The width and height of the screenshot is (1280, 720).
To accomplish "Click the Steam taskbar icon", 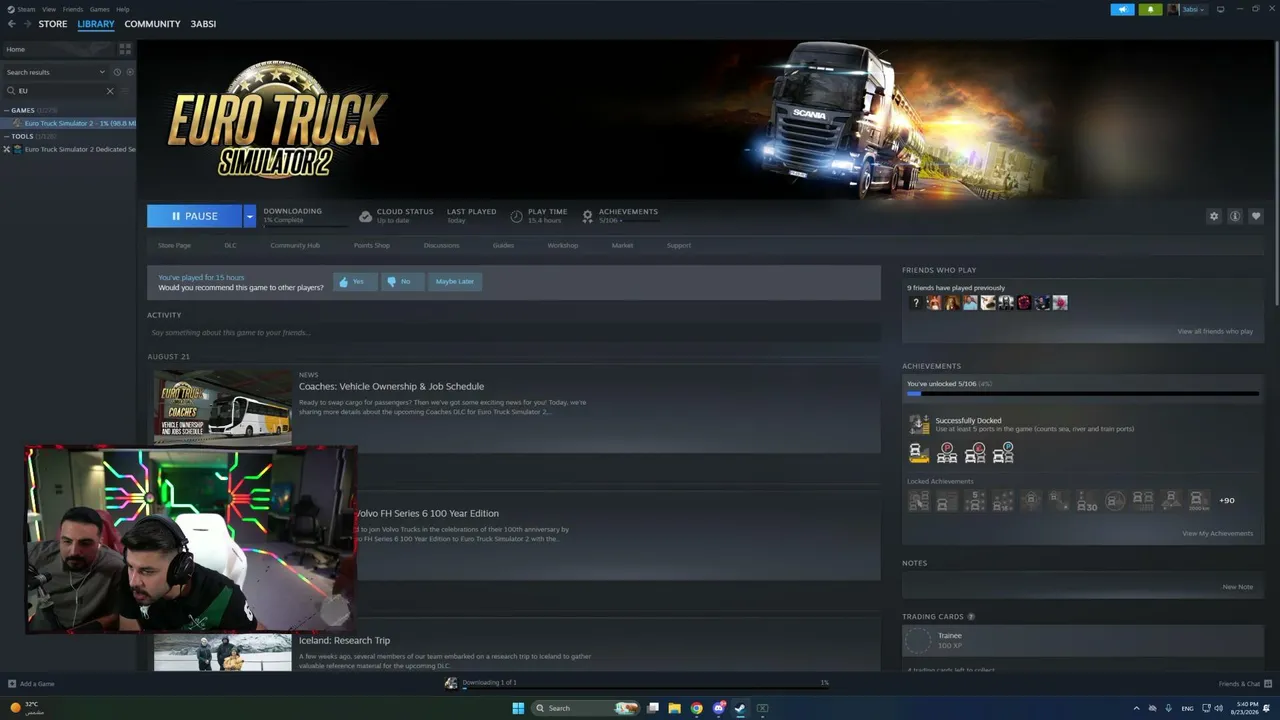I will pyautogui.click(x=740, y=708).
